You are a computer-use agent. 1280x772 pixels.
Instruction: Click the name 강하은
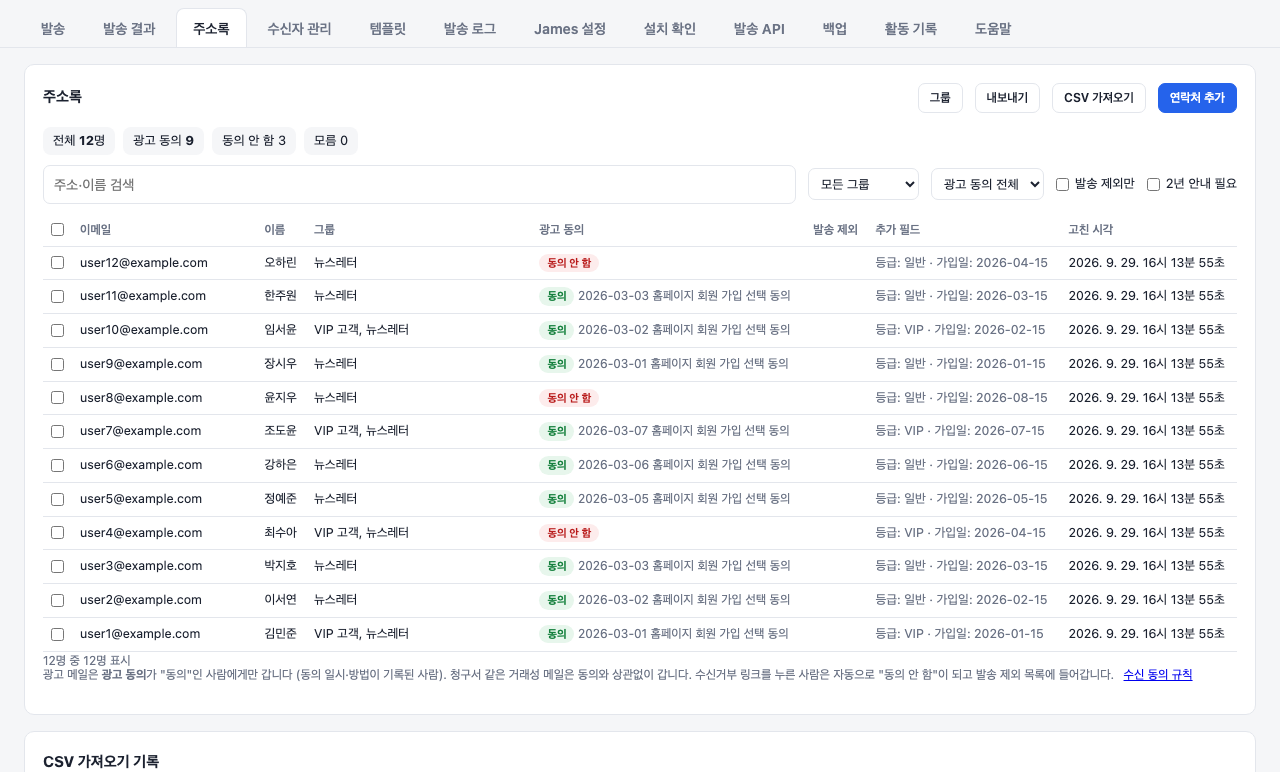(281, 465)
